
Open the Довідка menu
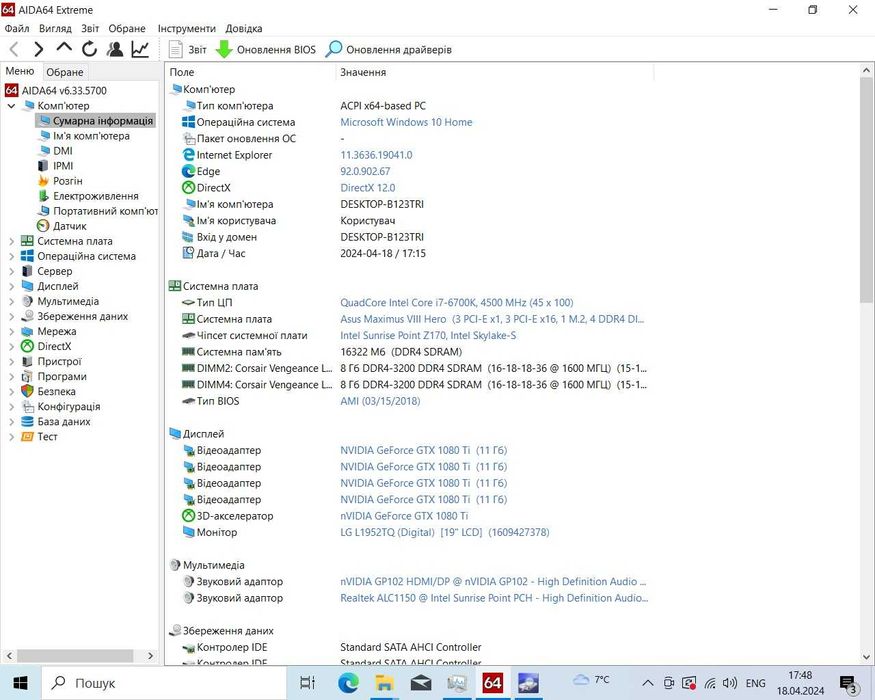[x=244, y=28]
